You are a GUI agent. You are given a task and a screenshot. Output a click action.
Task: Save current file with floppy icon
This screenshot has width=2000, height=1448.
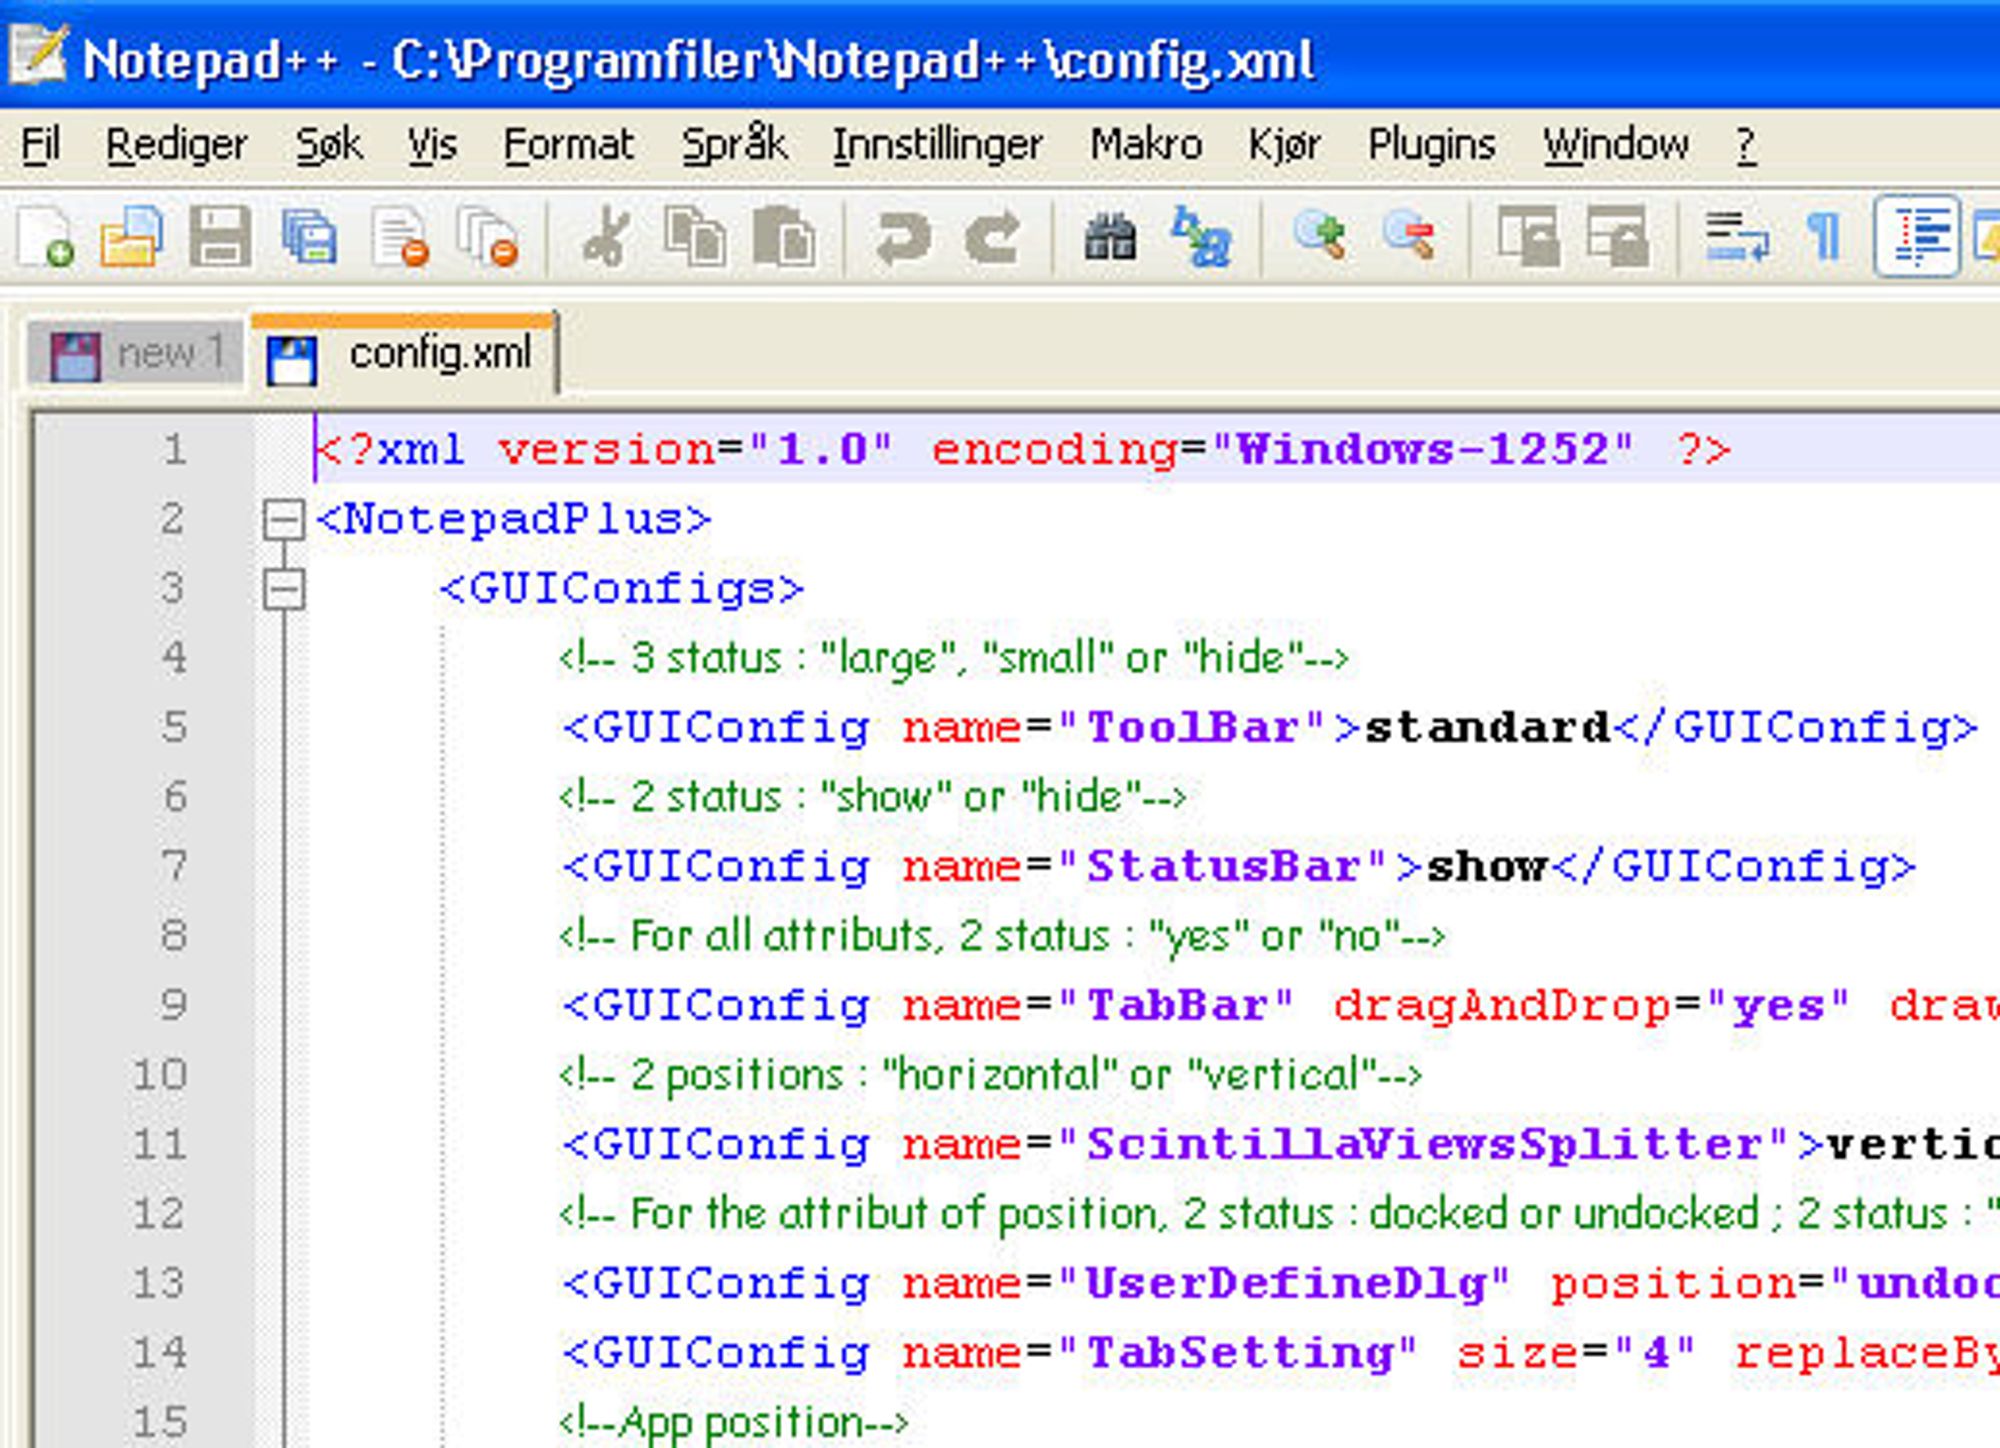coord(220,236)
